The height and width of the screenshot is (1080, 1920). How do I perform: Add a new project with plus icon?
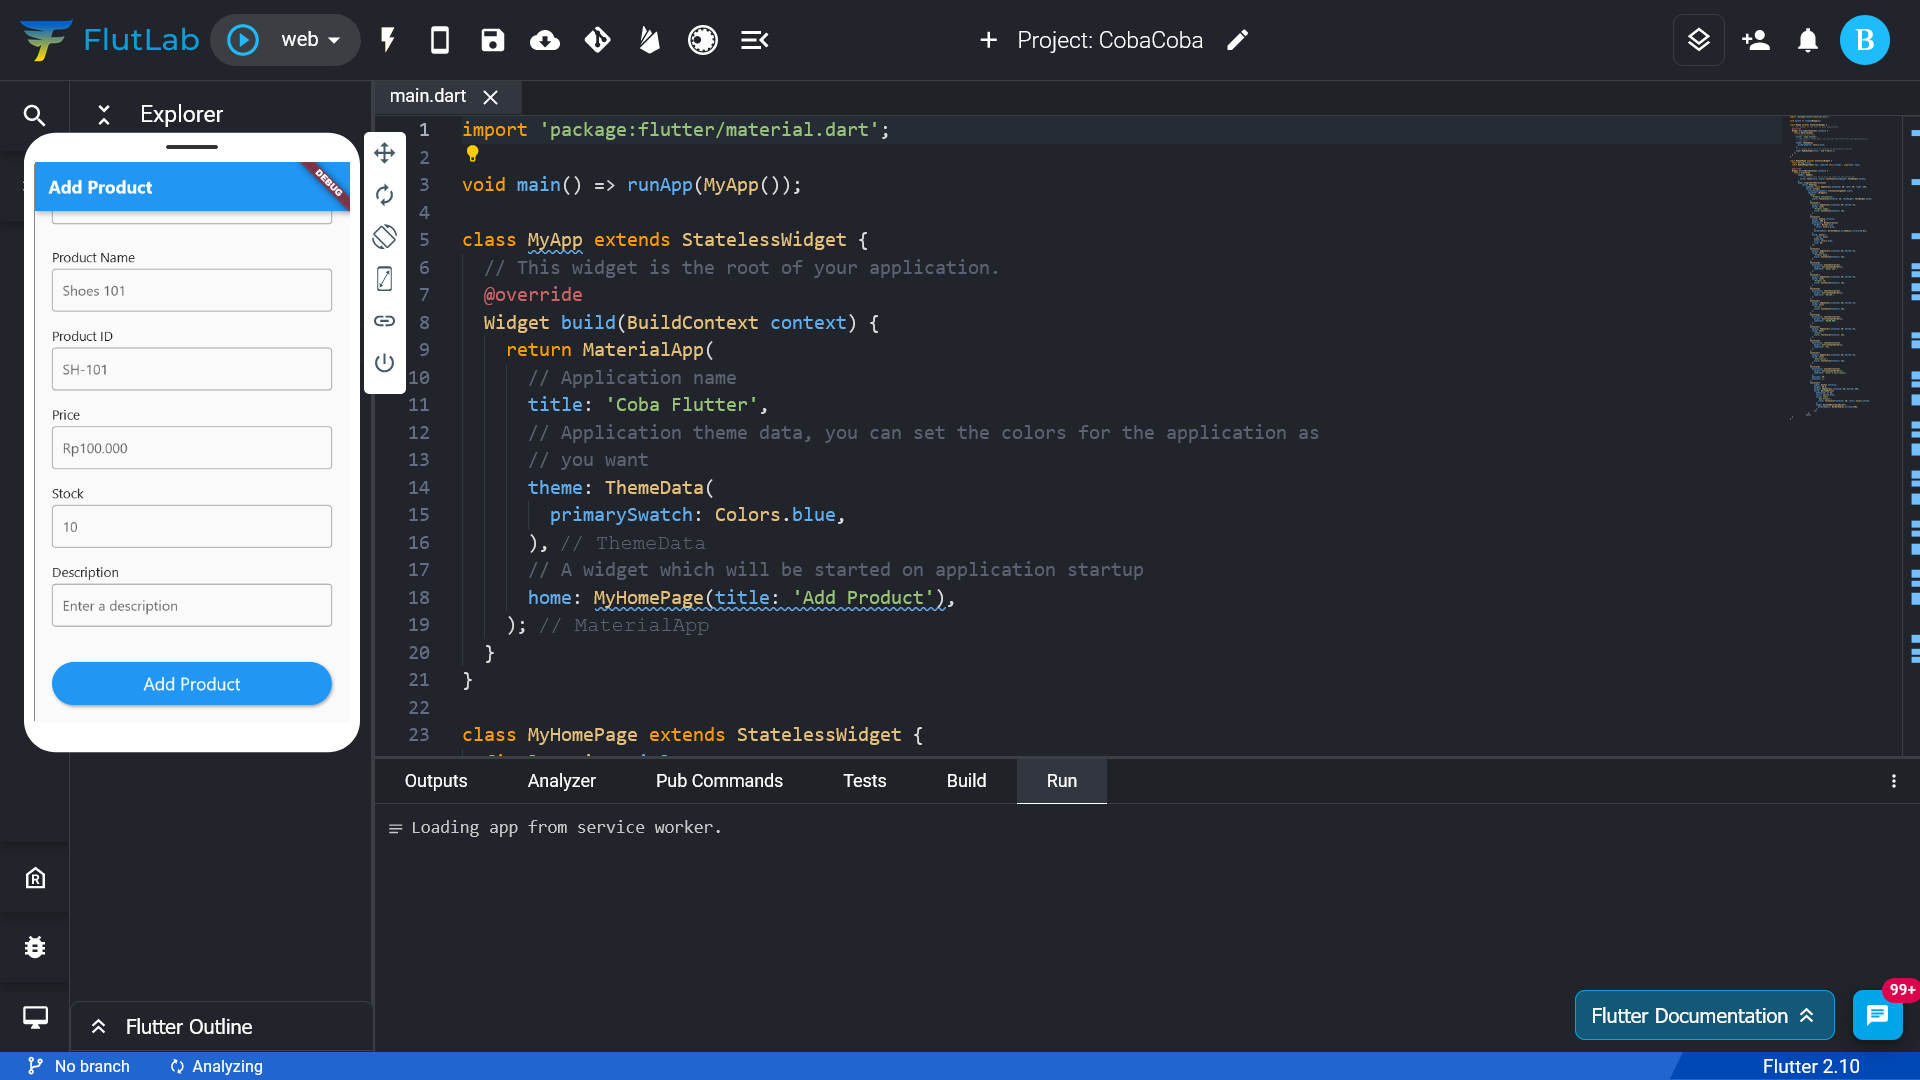point(989,40)
